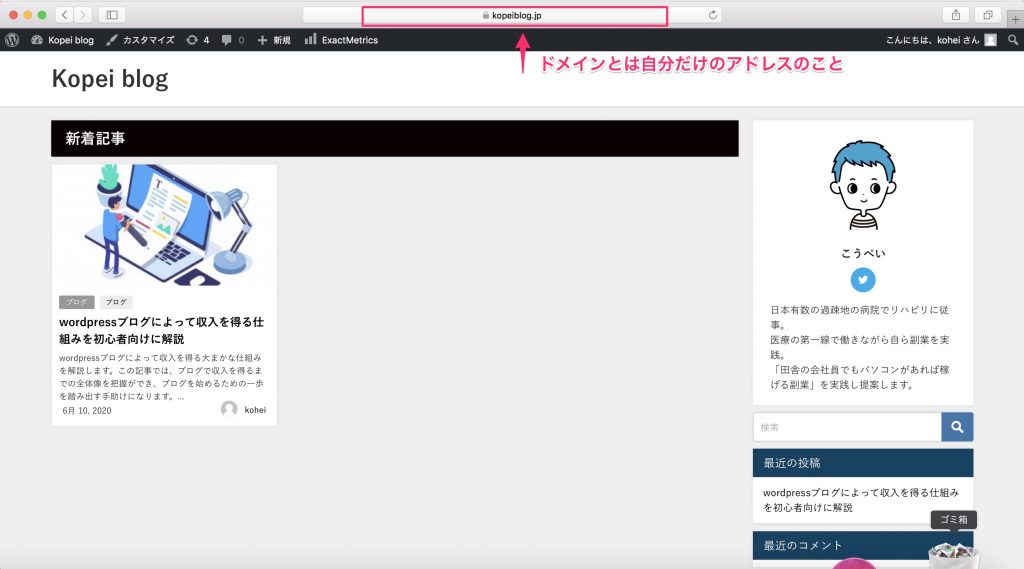Open the wordpressブログ article title link
Screen dimensions: 1024x569
pyautogui.click(x=162, y=330)
